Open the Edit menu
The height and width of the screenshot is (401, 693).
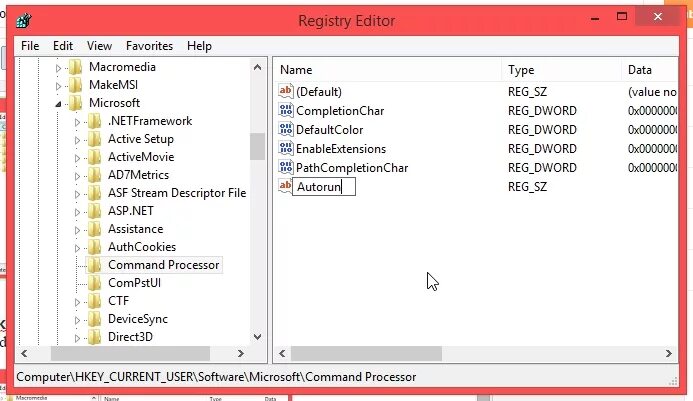63,46
